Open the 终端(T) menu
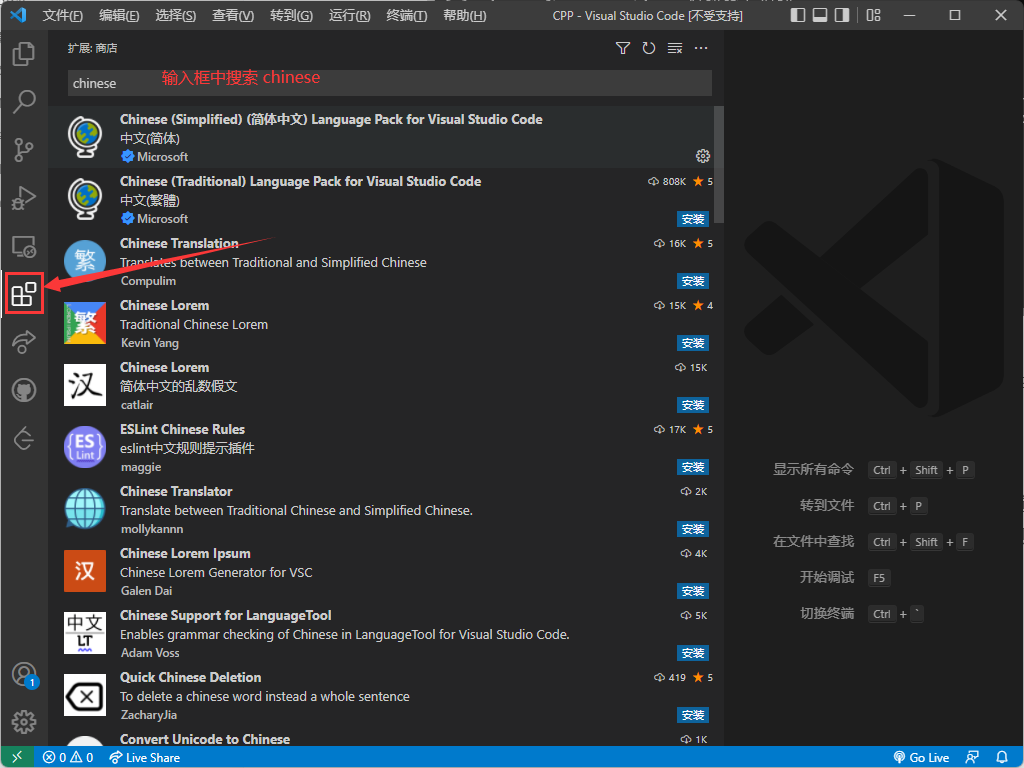1024x768 pixels. [x=406, y=15]
